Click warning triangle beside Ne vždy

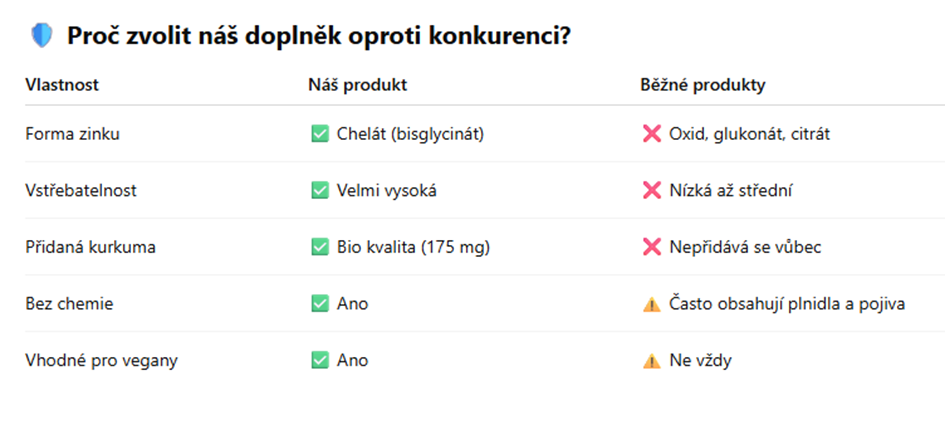(x=651, y=361)
